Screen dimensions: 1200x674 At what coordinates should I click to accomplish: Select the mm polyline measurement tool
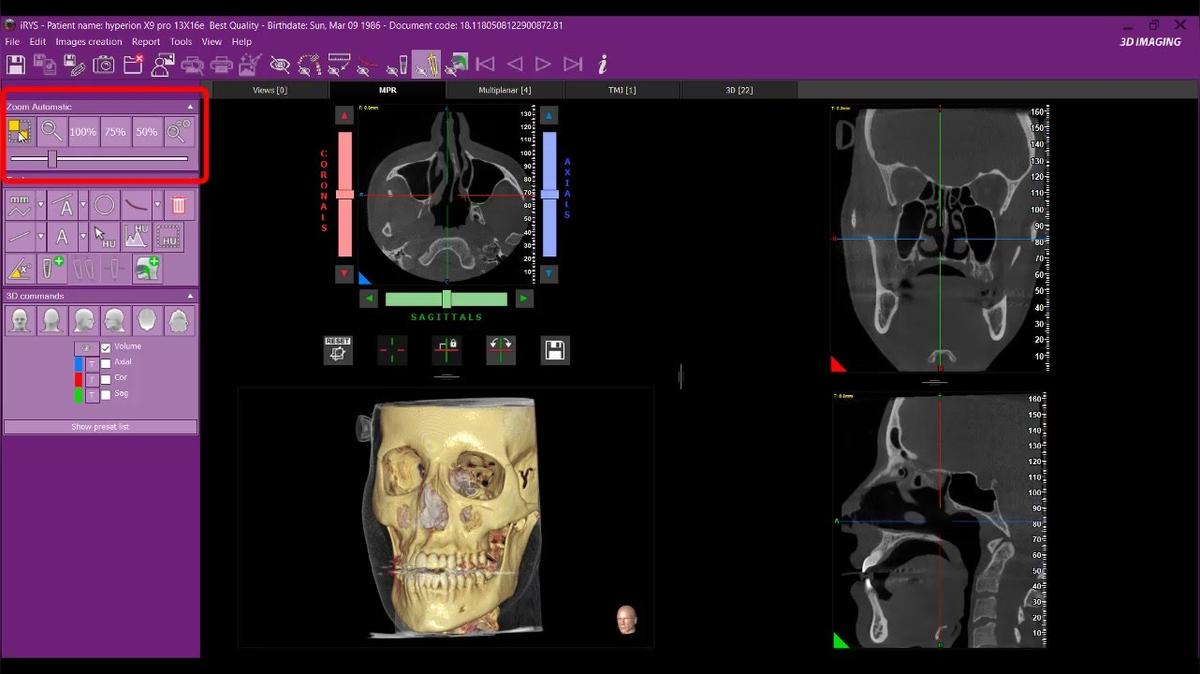20,206
